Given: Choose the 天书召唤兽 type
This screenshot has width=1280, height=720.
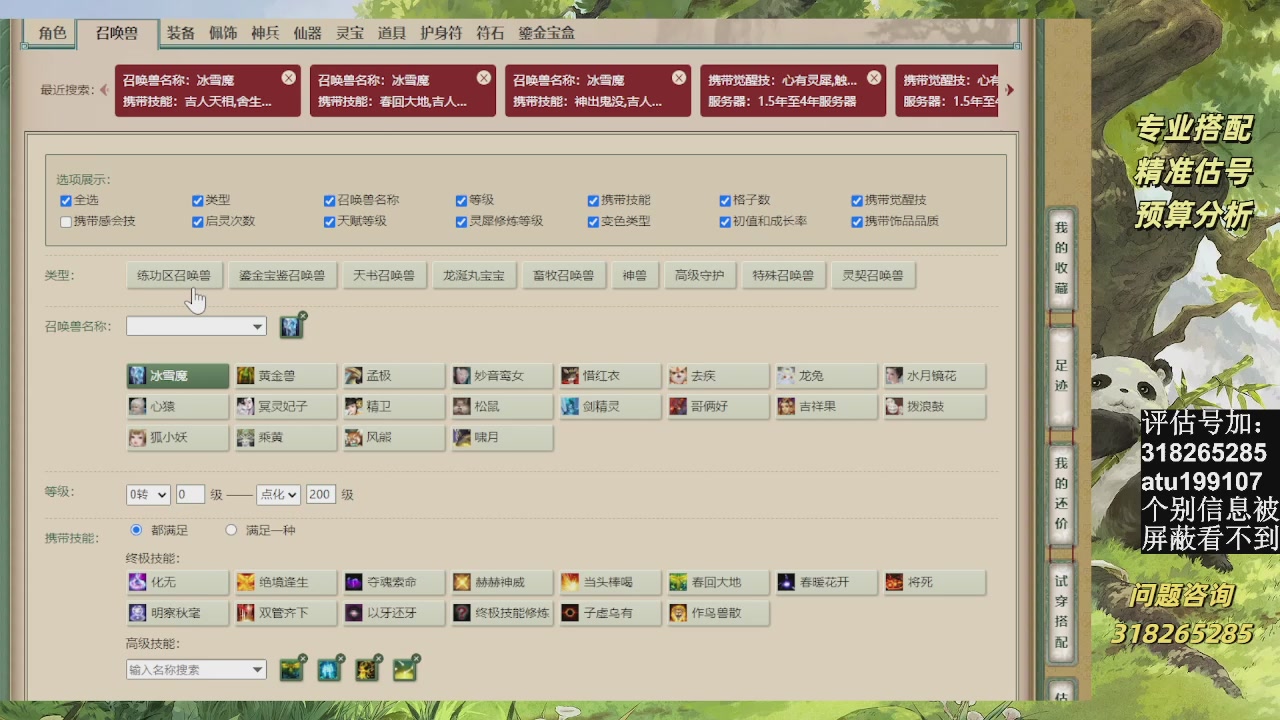Looking at the screenshot, I should (x=384, y=275).
